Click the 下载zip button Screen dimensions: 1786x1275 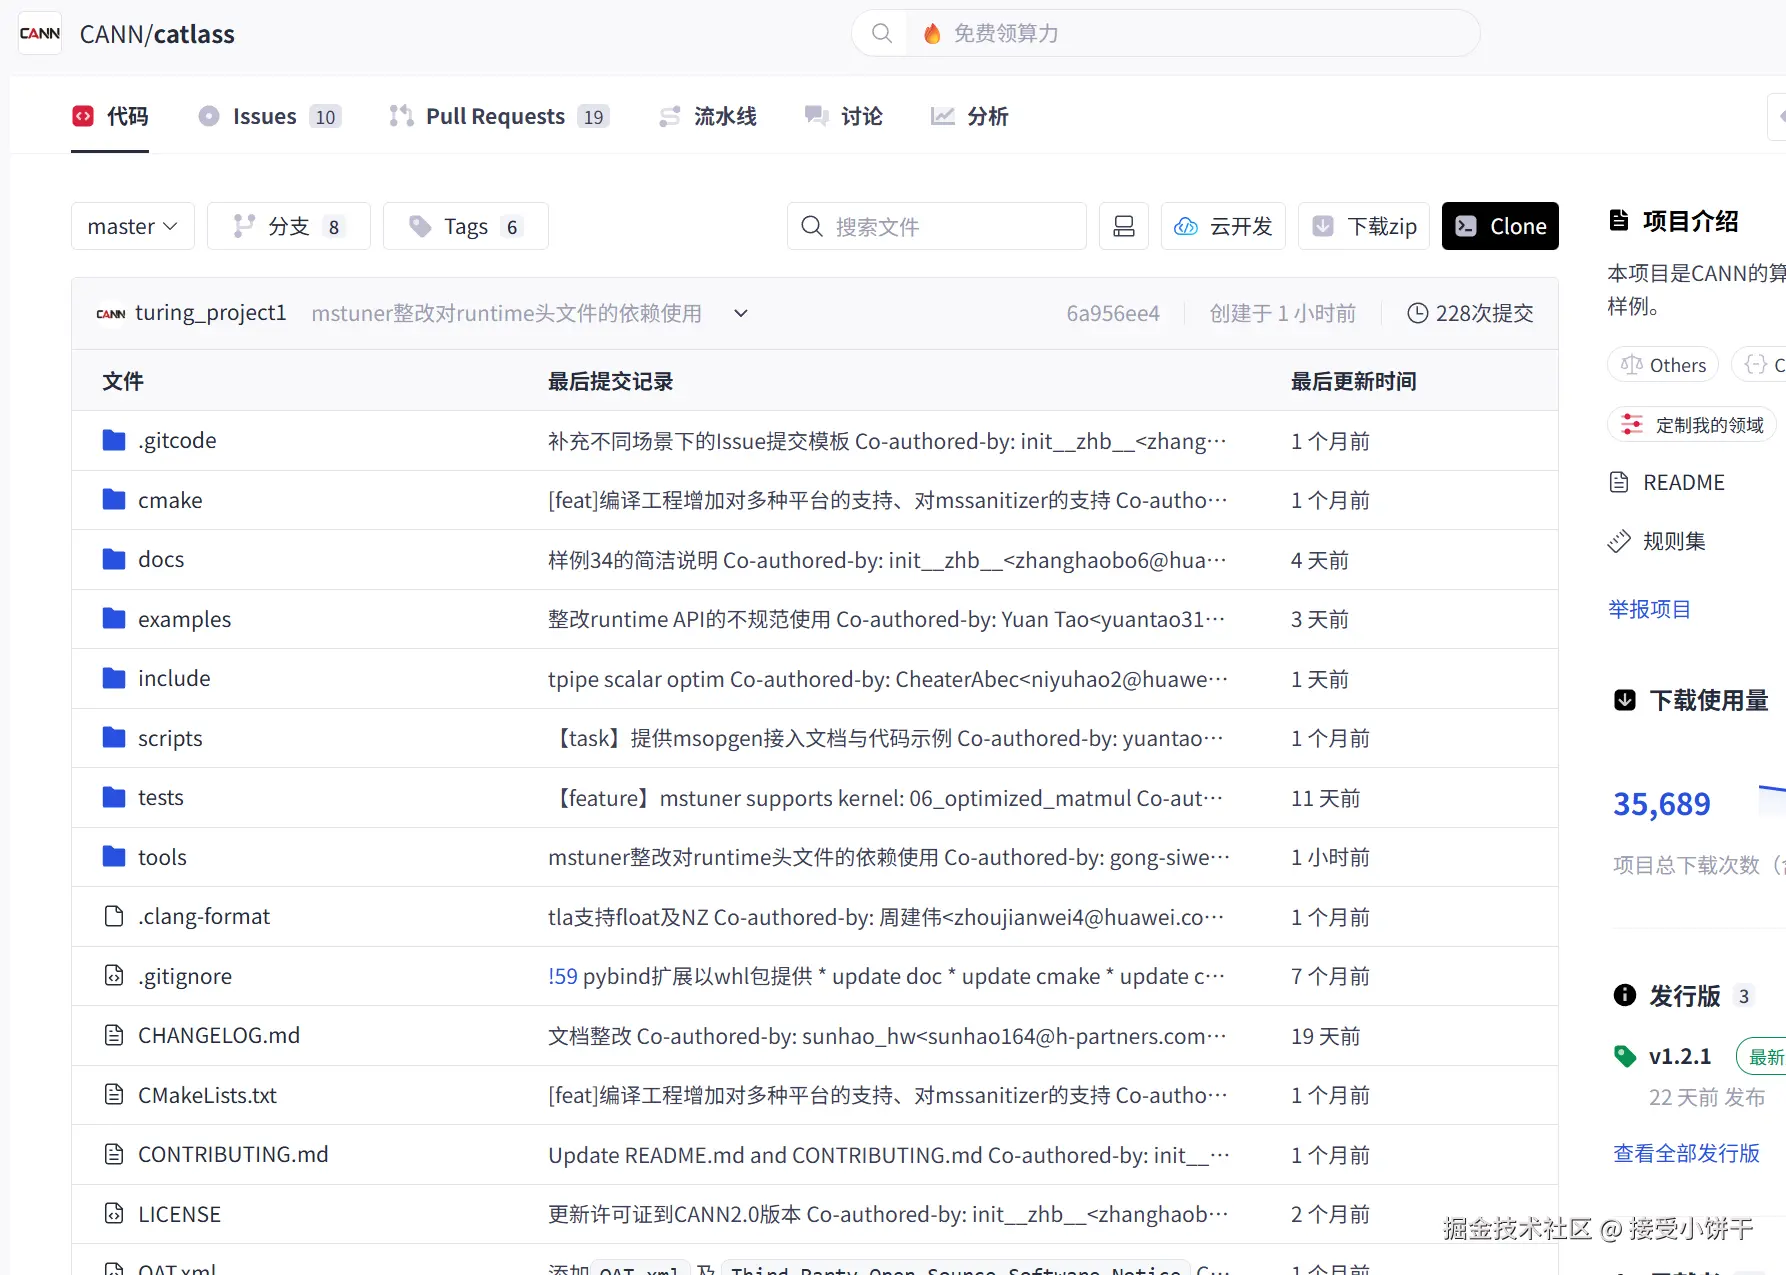coord(1364,226)
